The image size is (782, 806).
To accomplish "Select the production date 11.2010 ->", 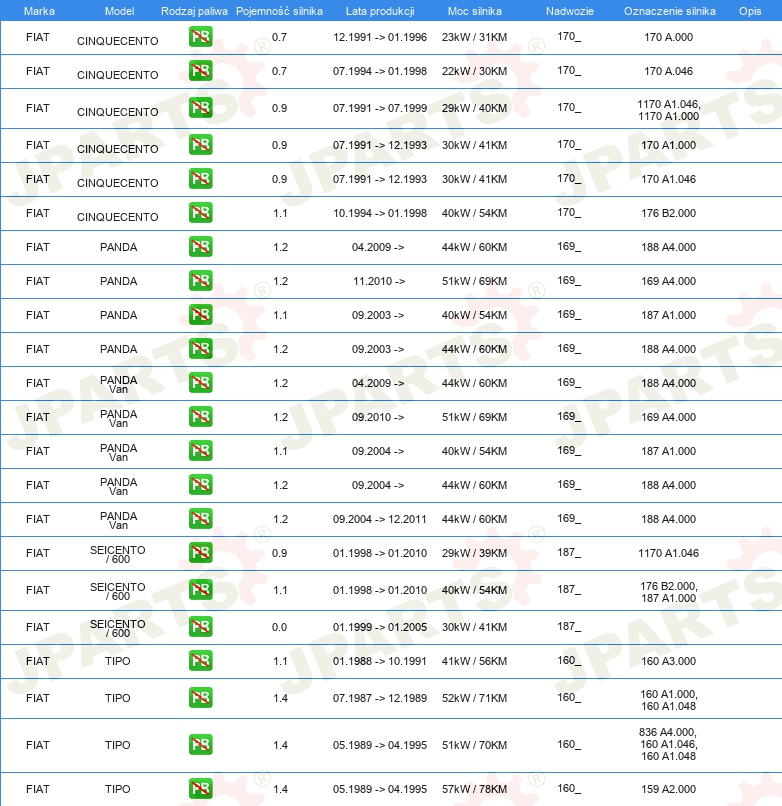I will (379, 281).
